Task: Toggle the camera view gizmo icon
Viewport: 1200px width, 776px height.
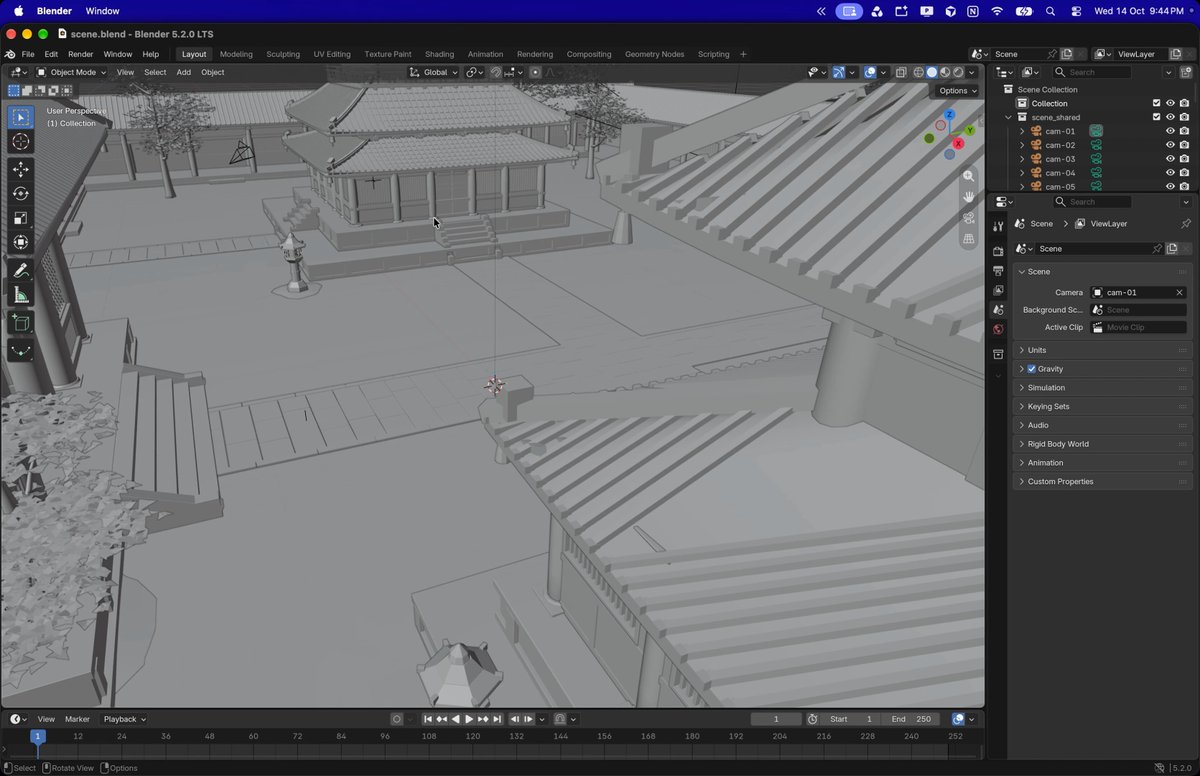Action: point(968,218)
